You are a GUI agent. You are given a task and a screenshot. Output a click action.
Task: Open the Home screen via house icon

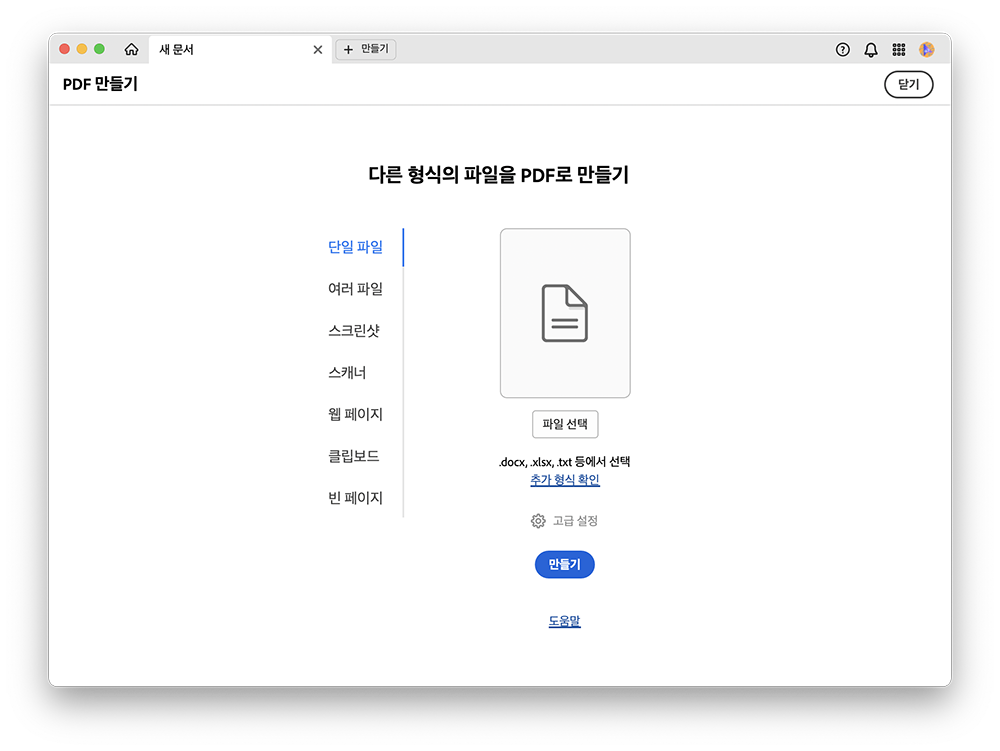pos(131,48)
